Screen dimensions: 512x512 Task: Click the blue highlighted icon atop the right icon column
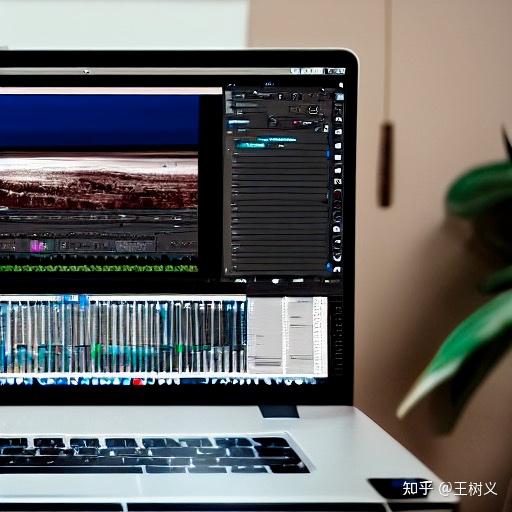click(x=340, y=97)
